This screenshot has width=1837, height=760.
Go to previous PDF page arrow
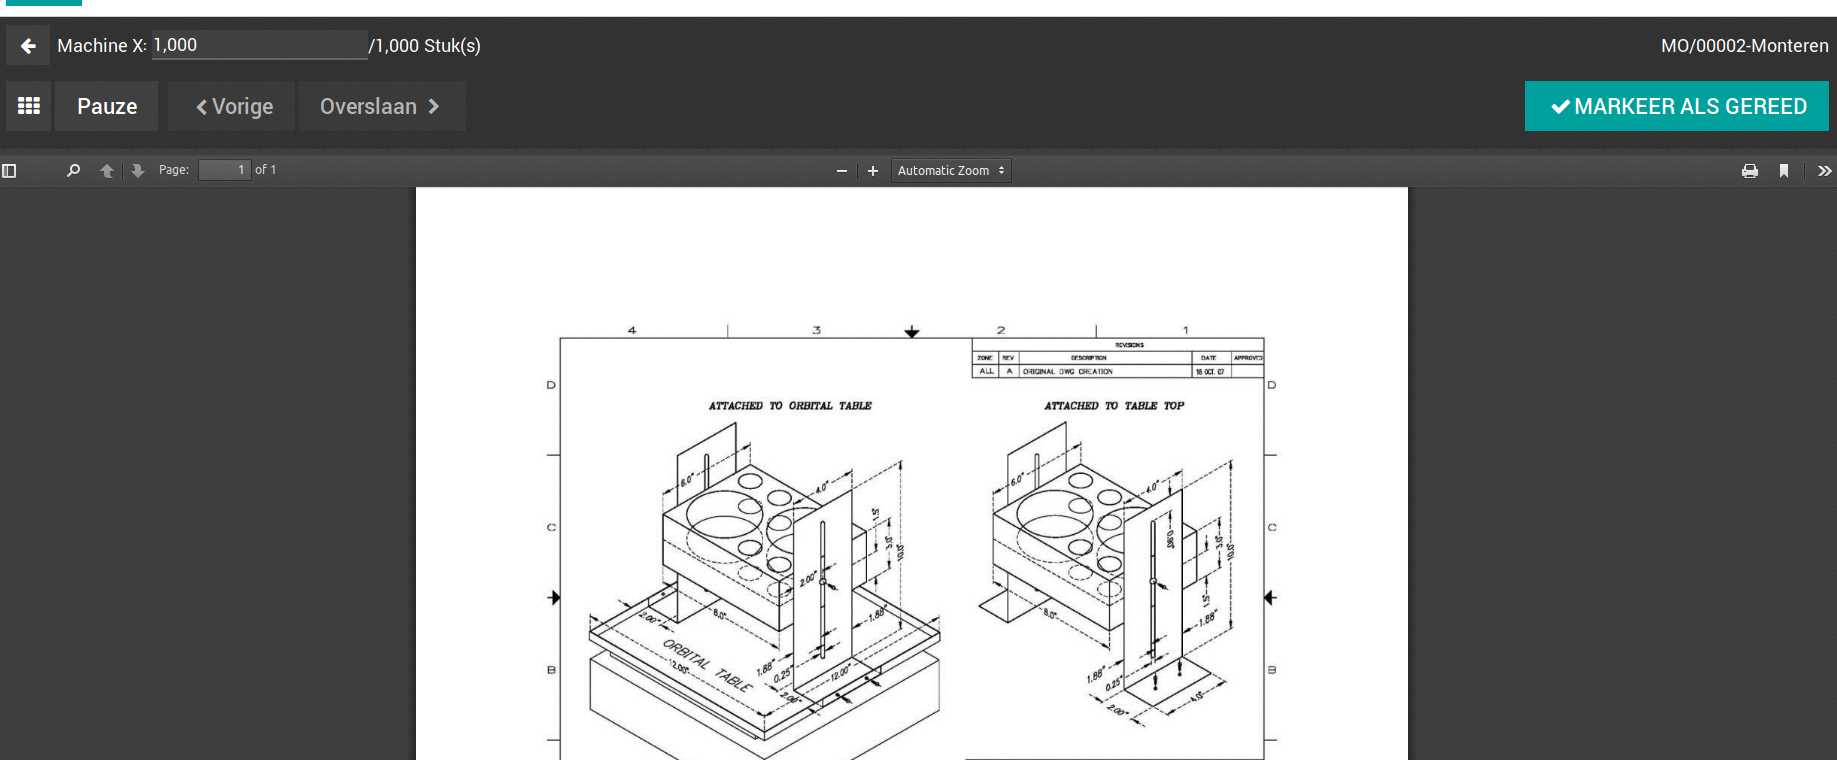[x=107, y=171]
